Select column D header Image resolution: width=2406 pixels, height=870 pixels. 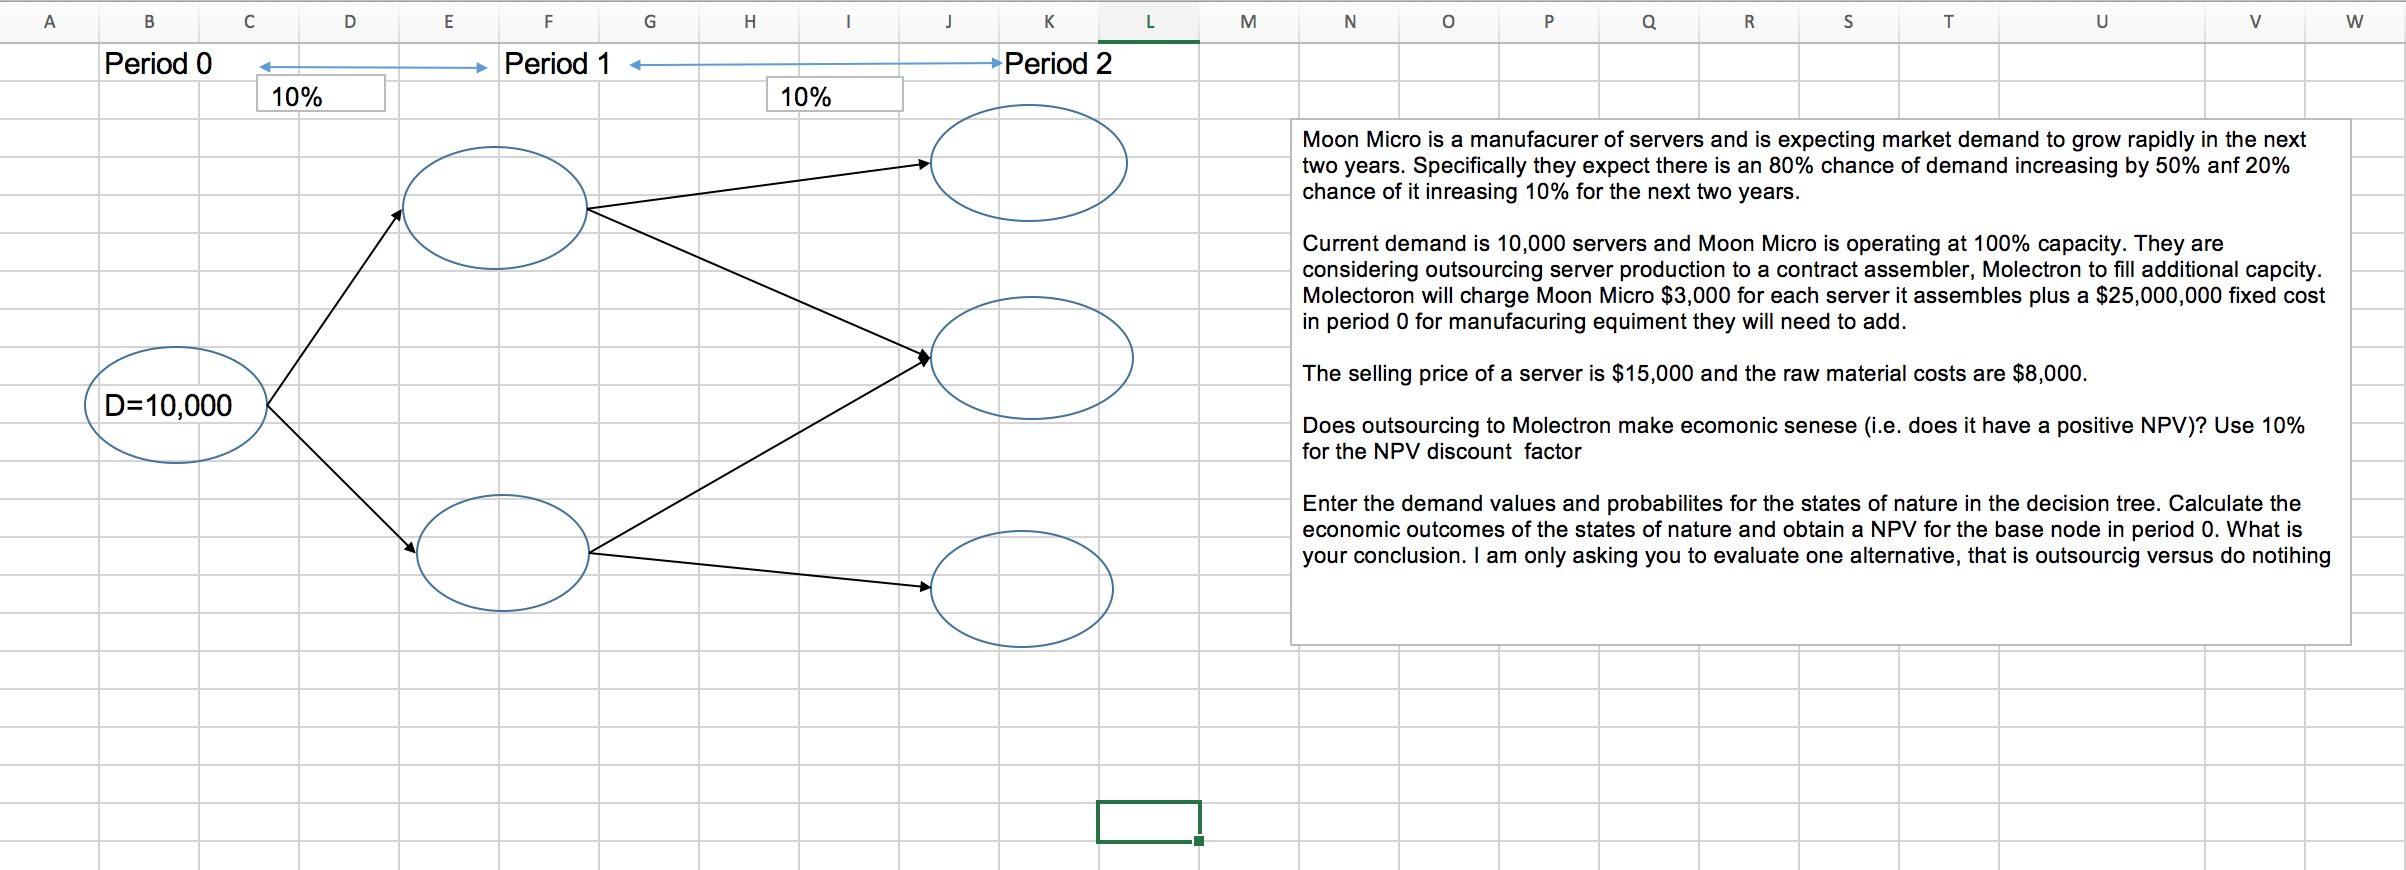tap(349, 21)
